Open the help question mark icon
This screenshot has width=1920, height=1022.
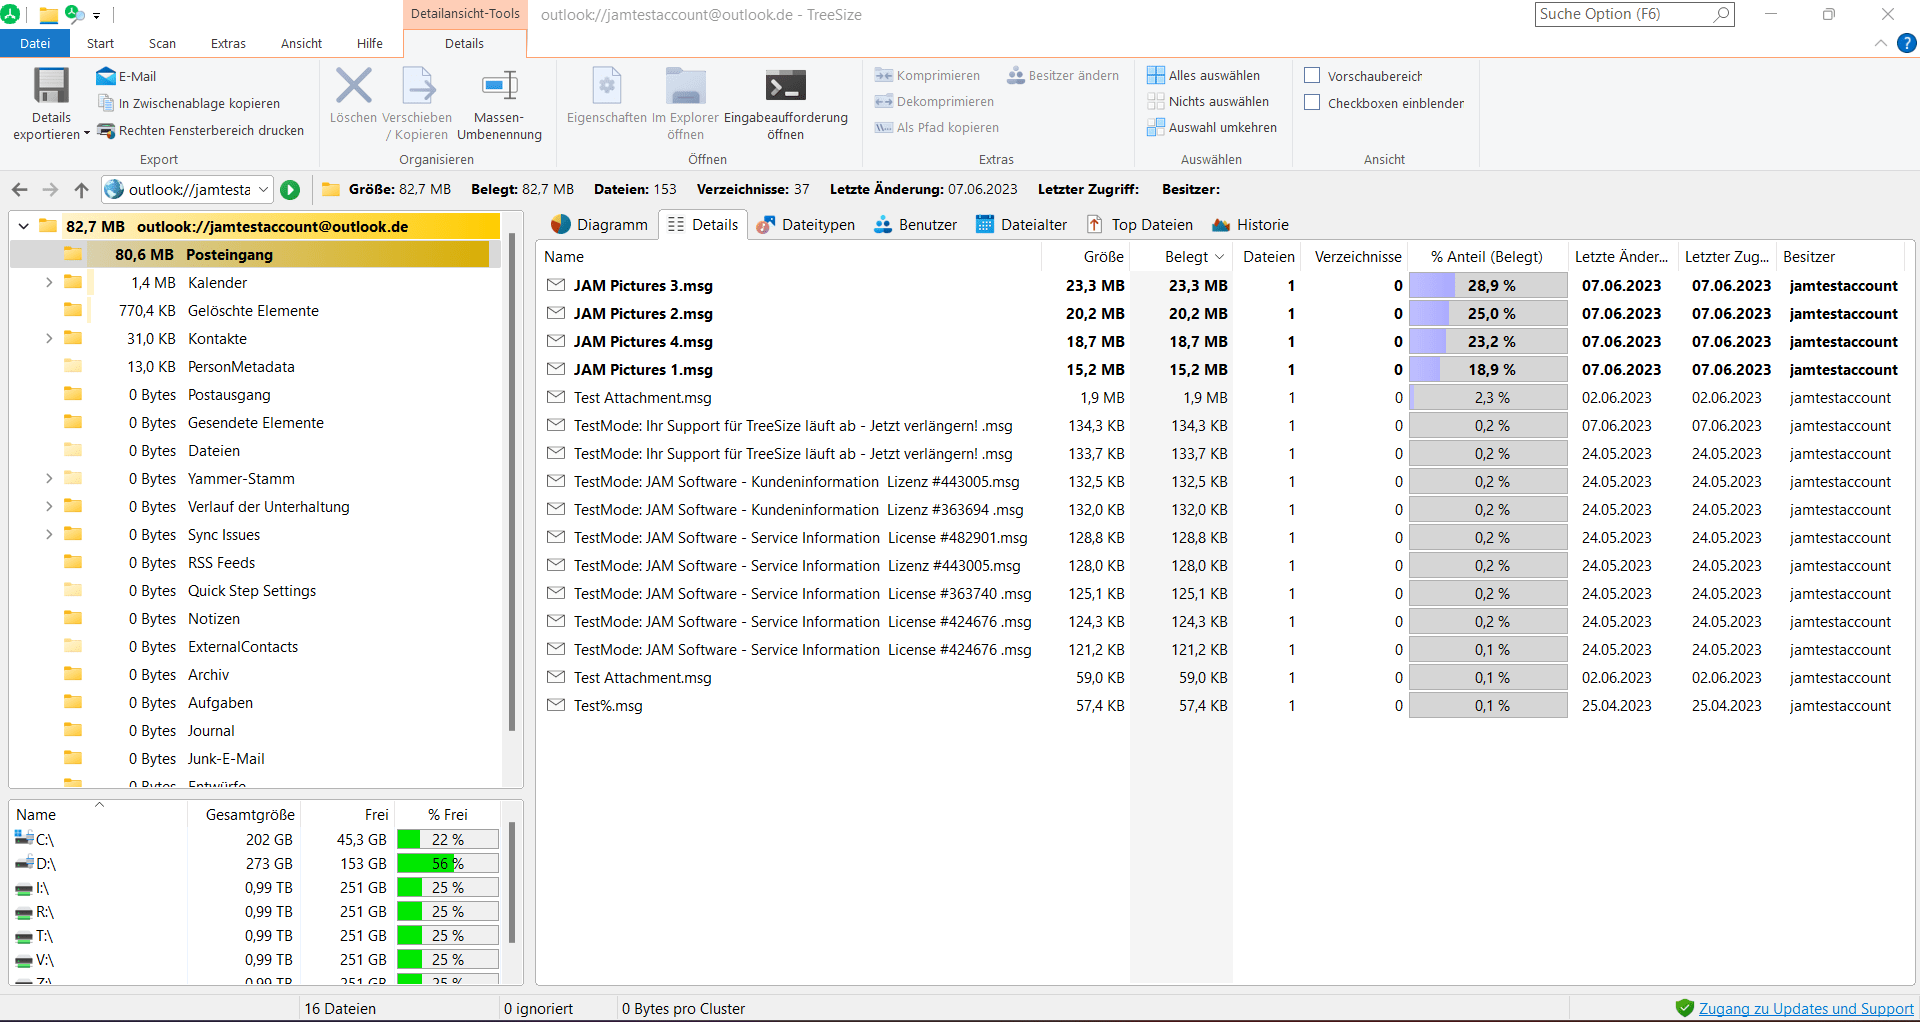pos(1907,43)
